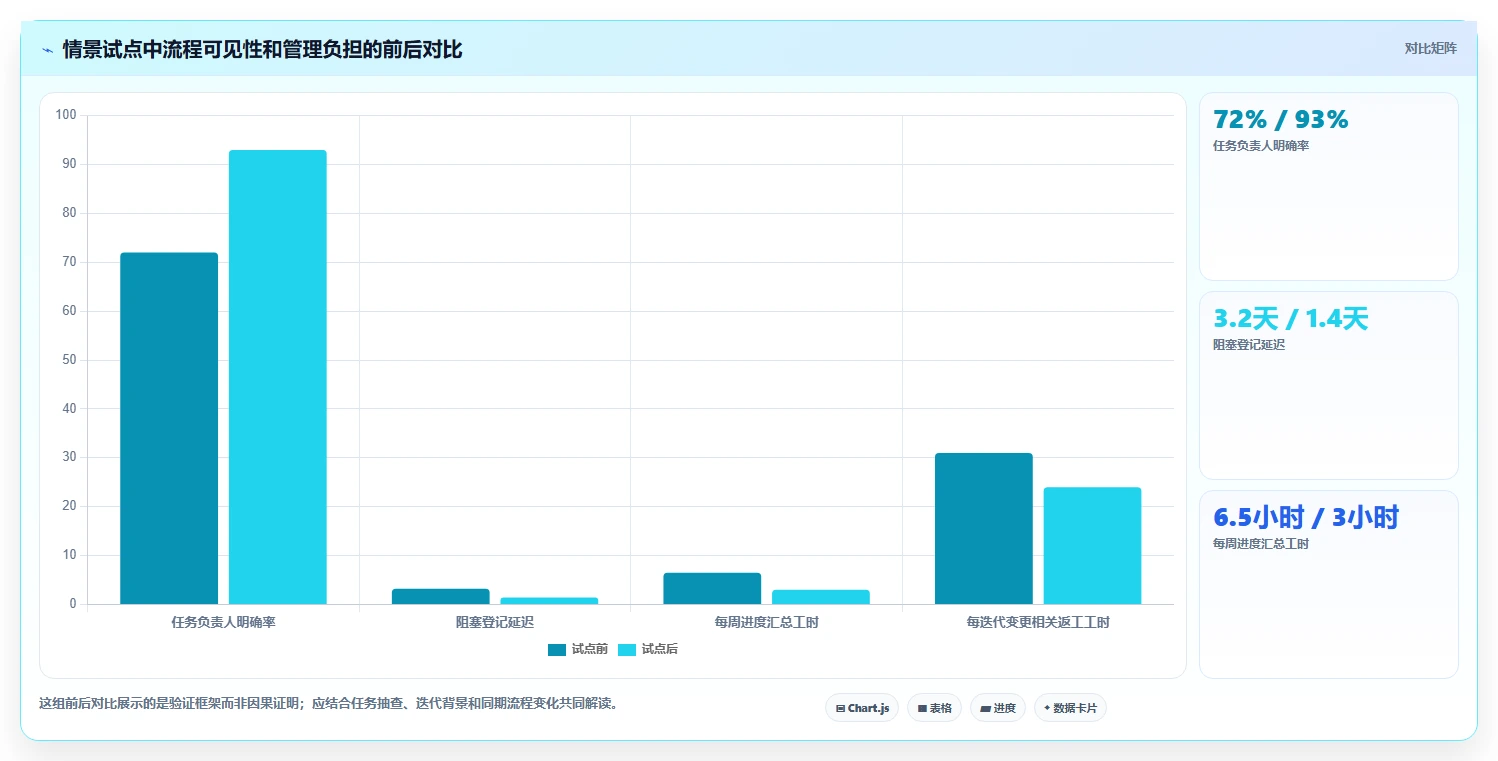Click the x-axis label 每周进度汇总工时

coord(766,622)
